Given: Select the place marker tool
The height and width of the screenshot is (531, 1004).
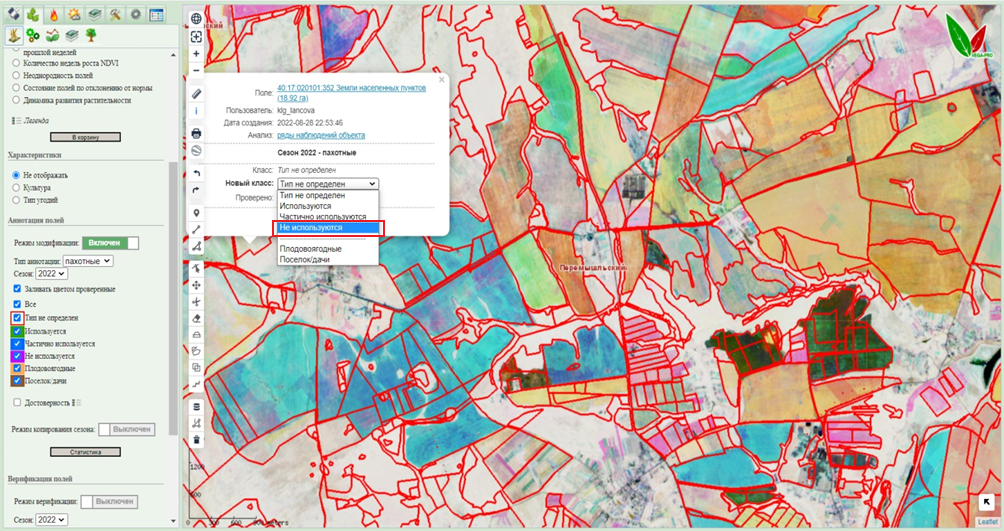Looking at the screenshot, I should point(196,213).
